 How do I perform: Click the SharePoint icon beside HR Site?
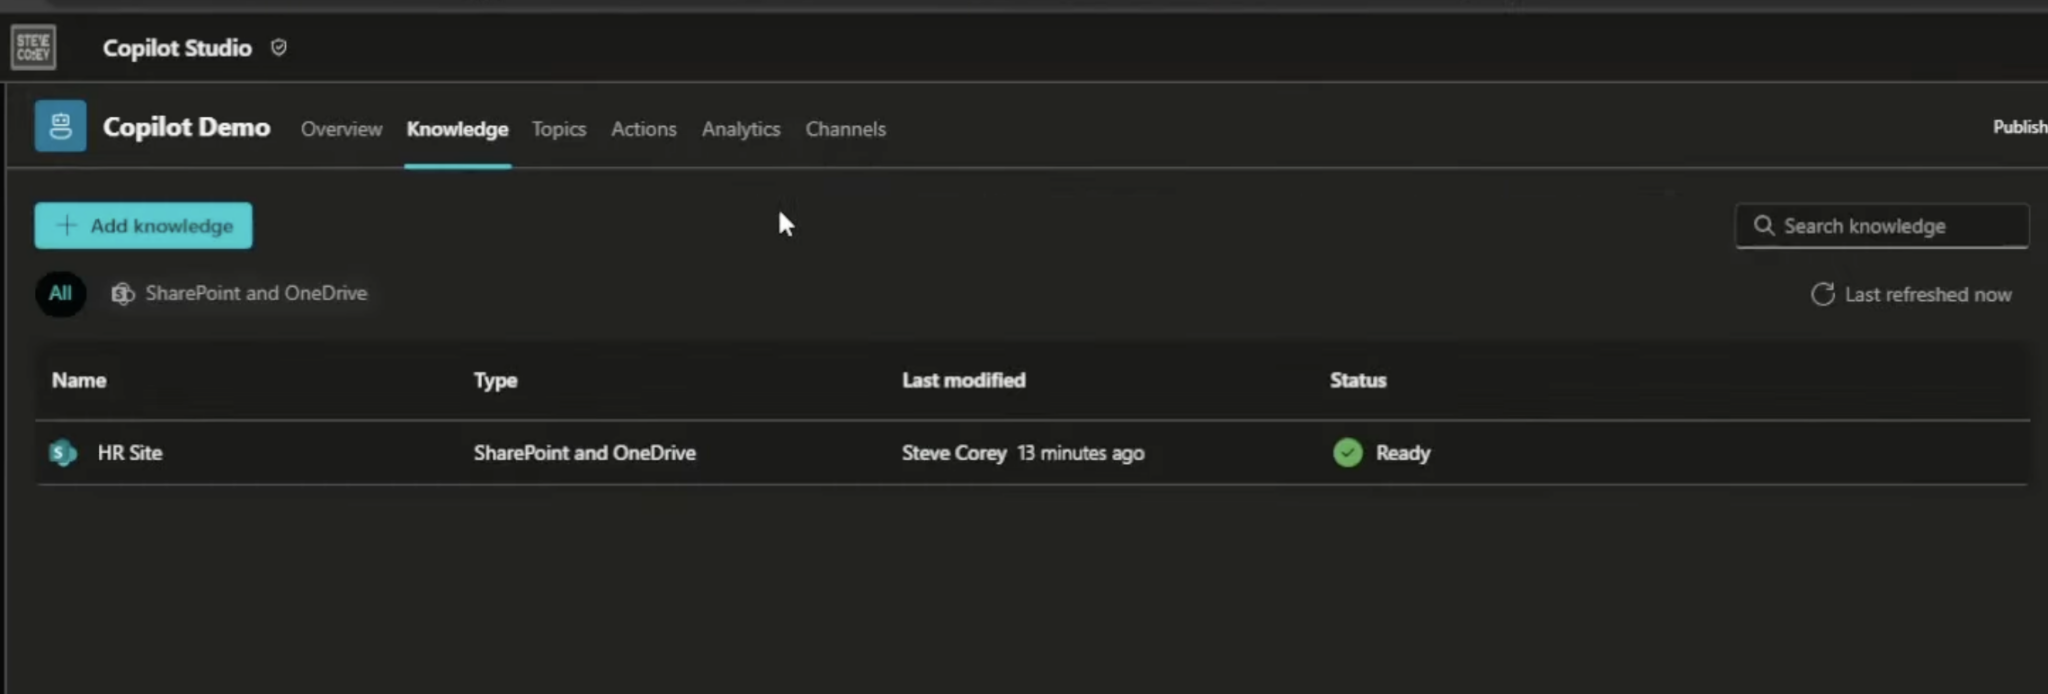[x=63, y=453]
